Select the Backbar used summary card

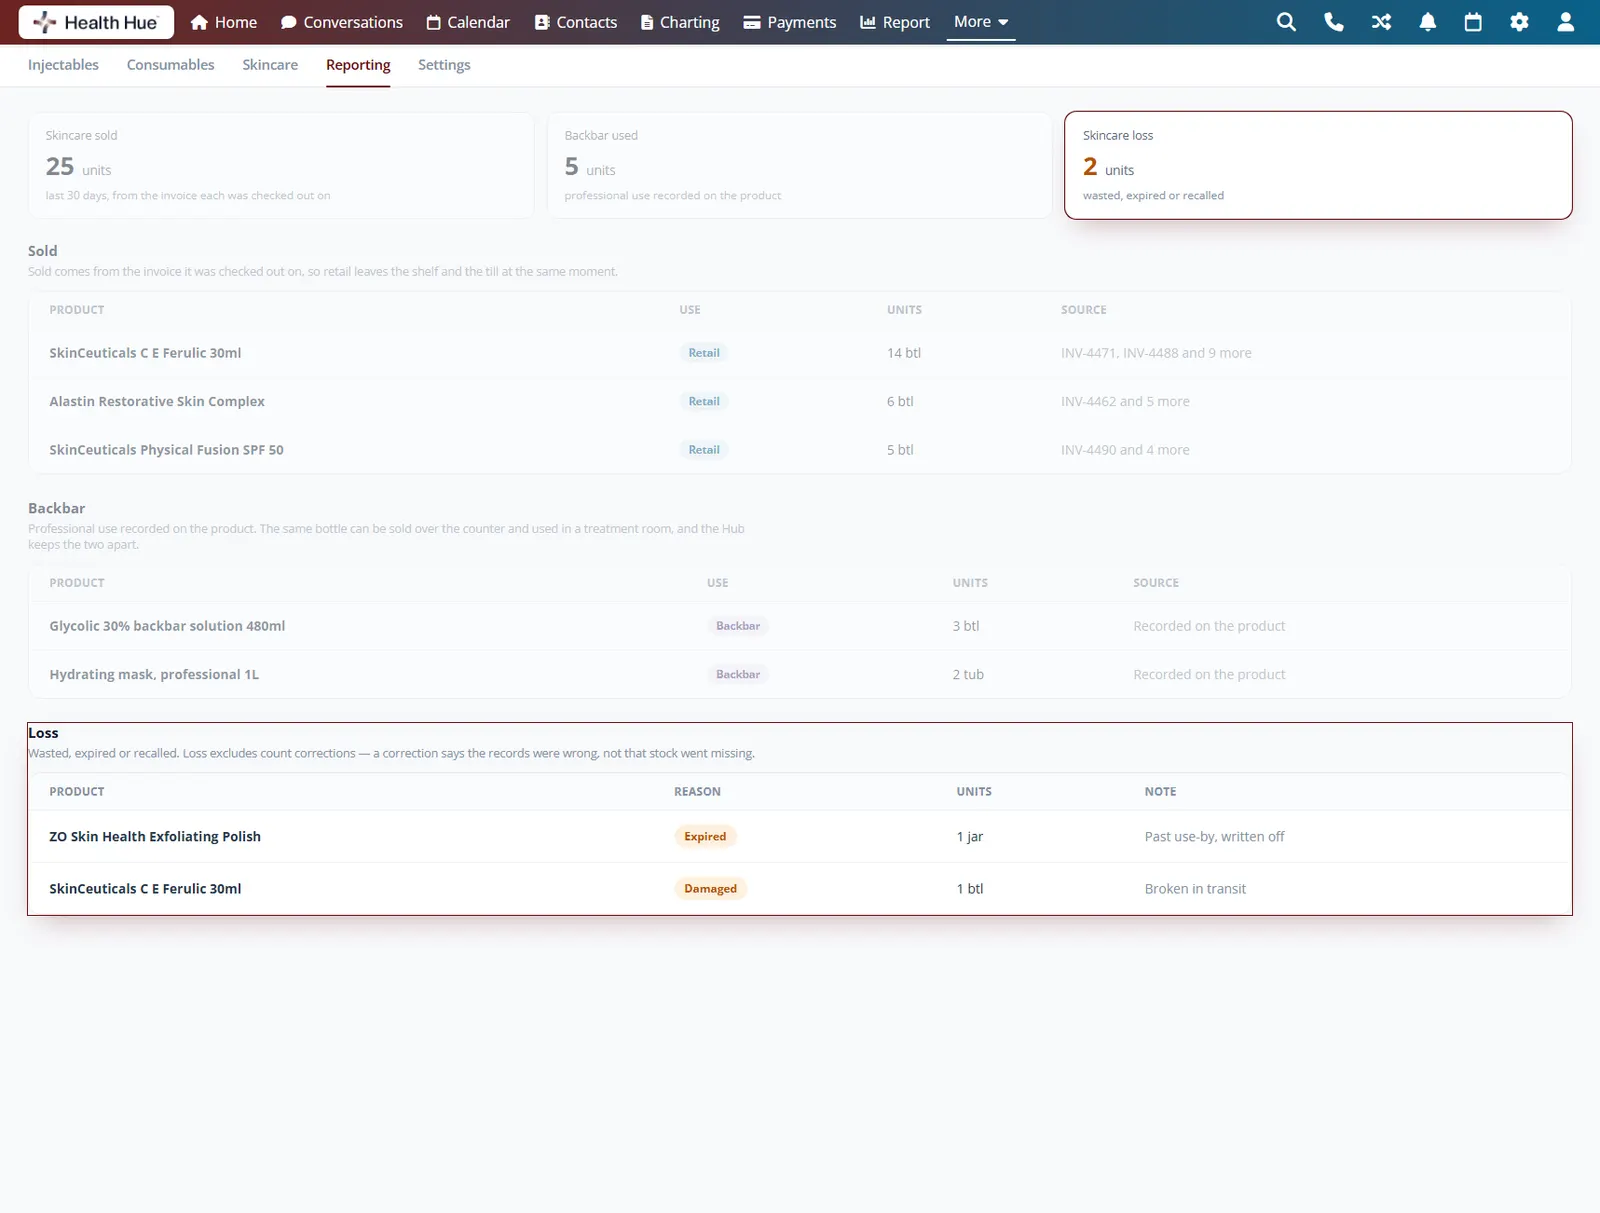click(800, 165)
